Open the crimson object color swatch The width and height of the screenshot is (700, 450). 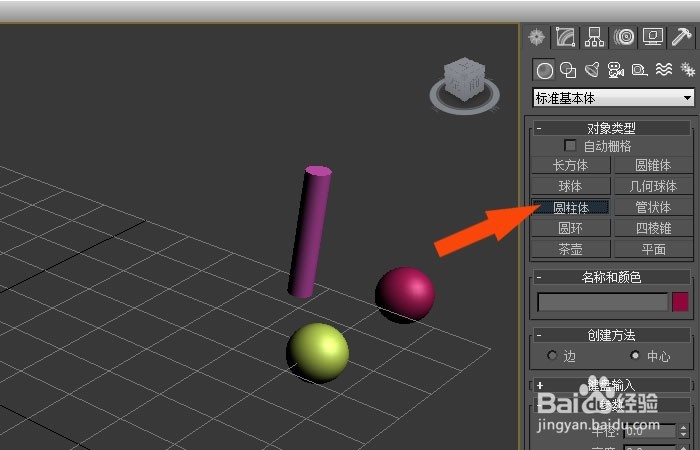click(x=680, y=302)
